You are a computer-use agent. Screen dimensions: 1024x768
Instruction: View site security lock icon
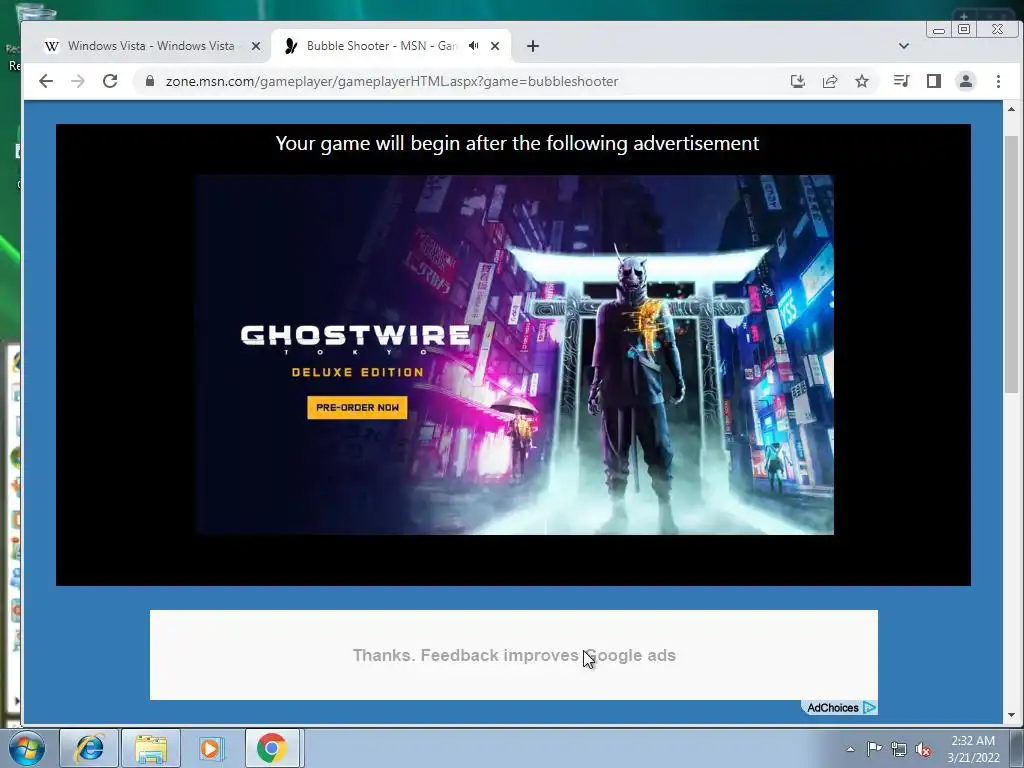coord(150,81)
